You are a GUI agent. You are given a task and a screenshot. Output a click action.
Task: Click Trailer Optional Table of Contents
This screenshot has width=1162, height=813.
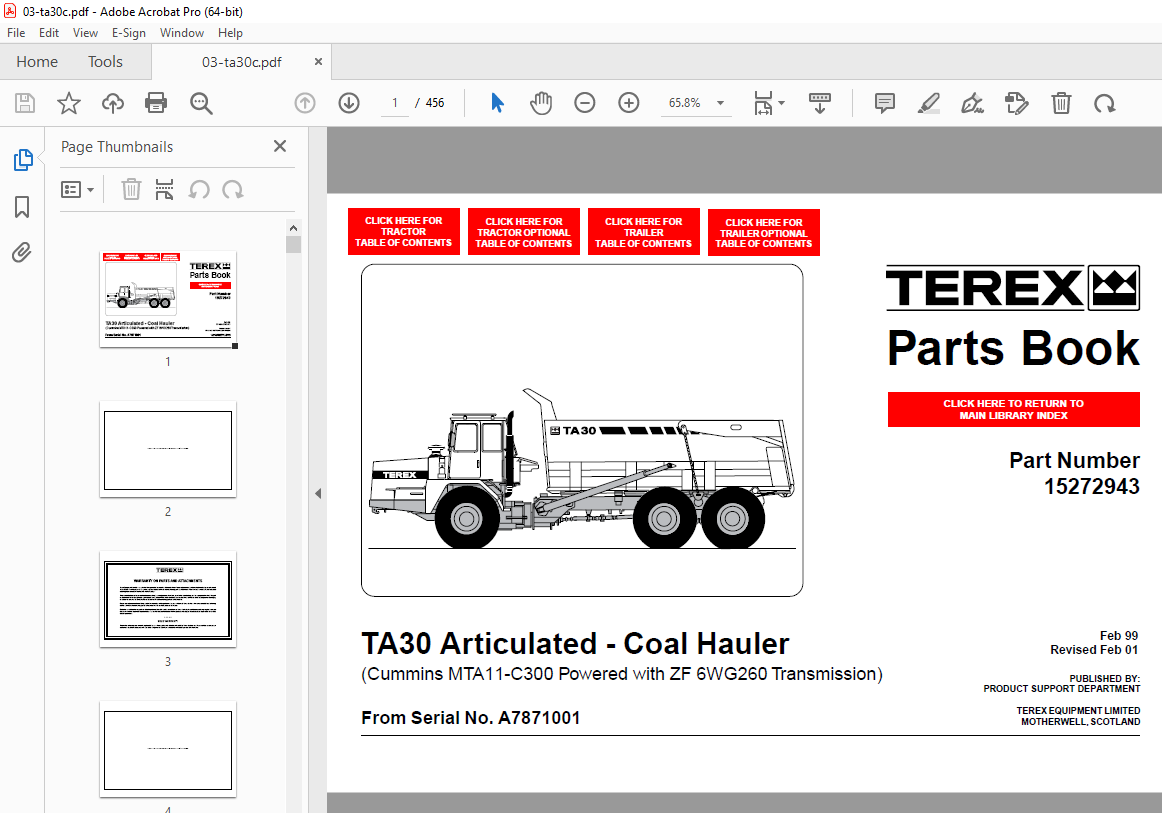[x=763, y=233]
